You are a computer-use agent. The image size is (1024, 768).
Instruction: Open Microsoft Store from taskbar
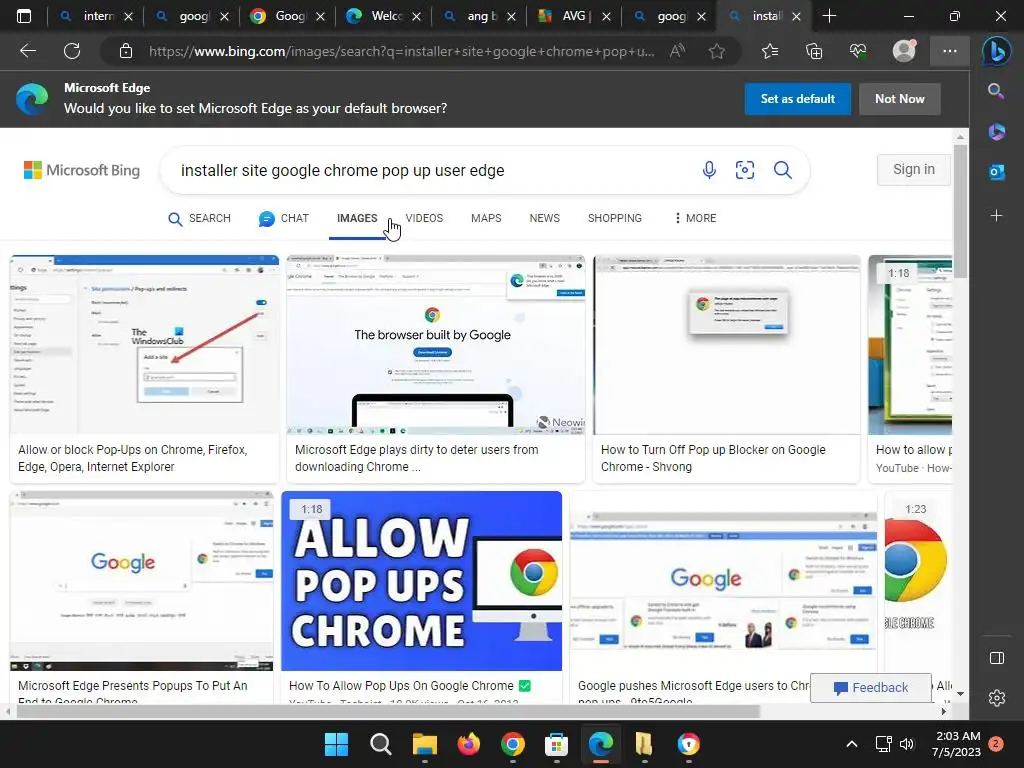point(556,744)
